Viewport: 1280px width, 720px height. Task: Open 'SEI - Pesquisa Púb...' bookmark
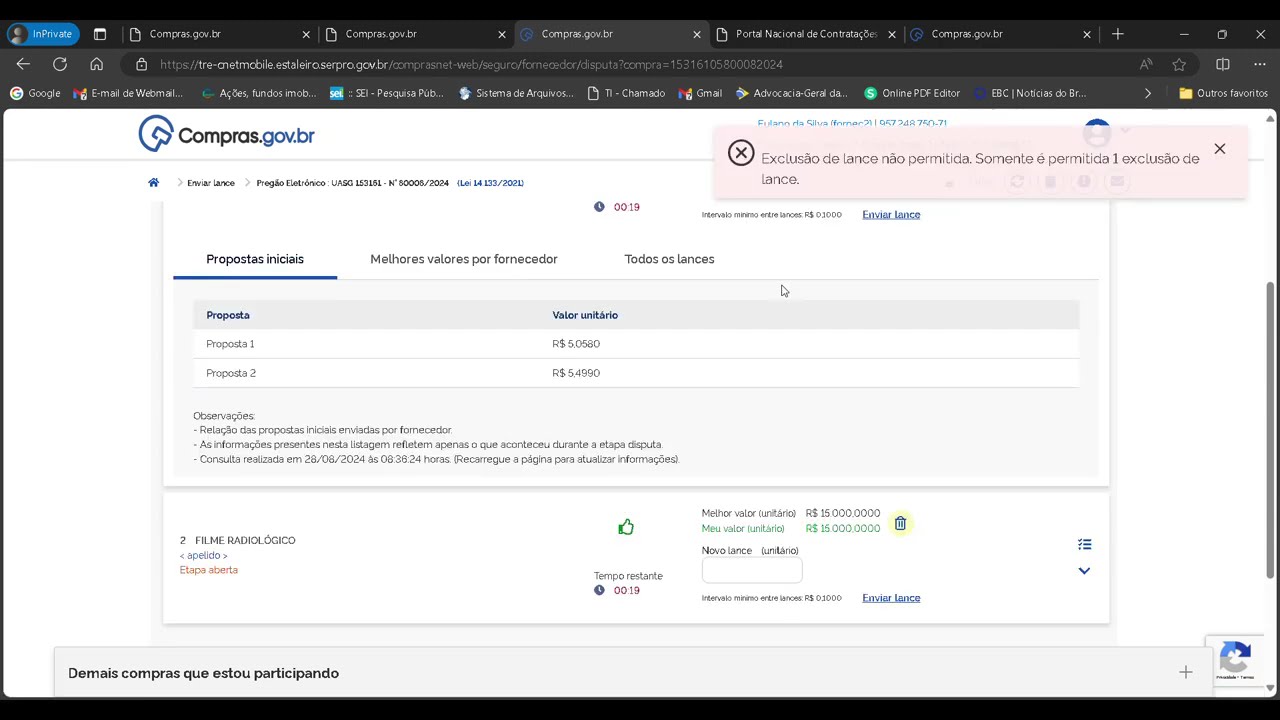coord(386,93)
